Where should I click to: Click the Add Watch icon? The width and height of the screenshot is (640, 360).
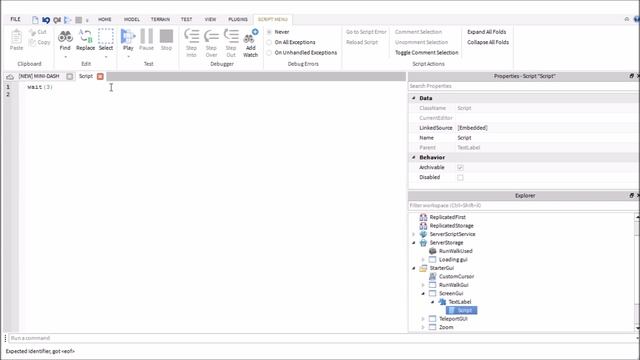pos(251,36)
